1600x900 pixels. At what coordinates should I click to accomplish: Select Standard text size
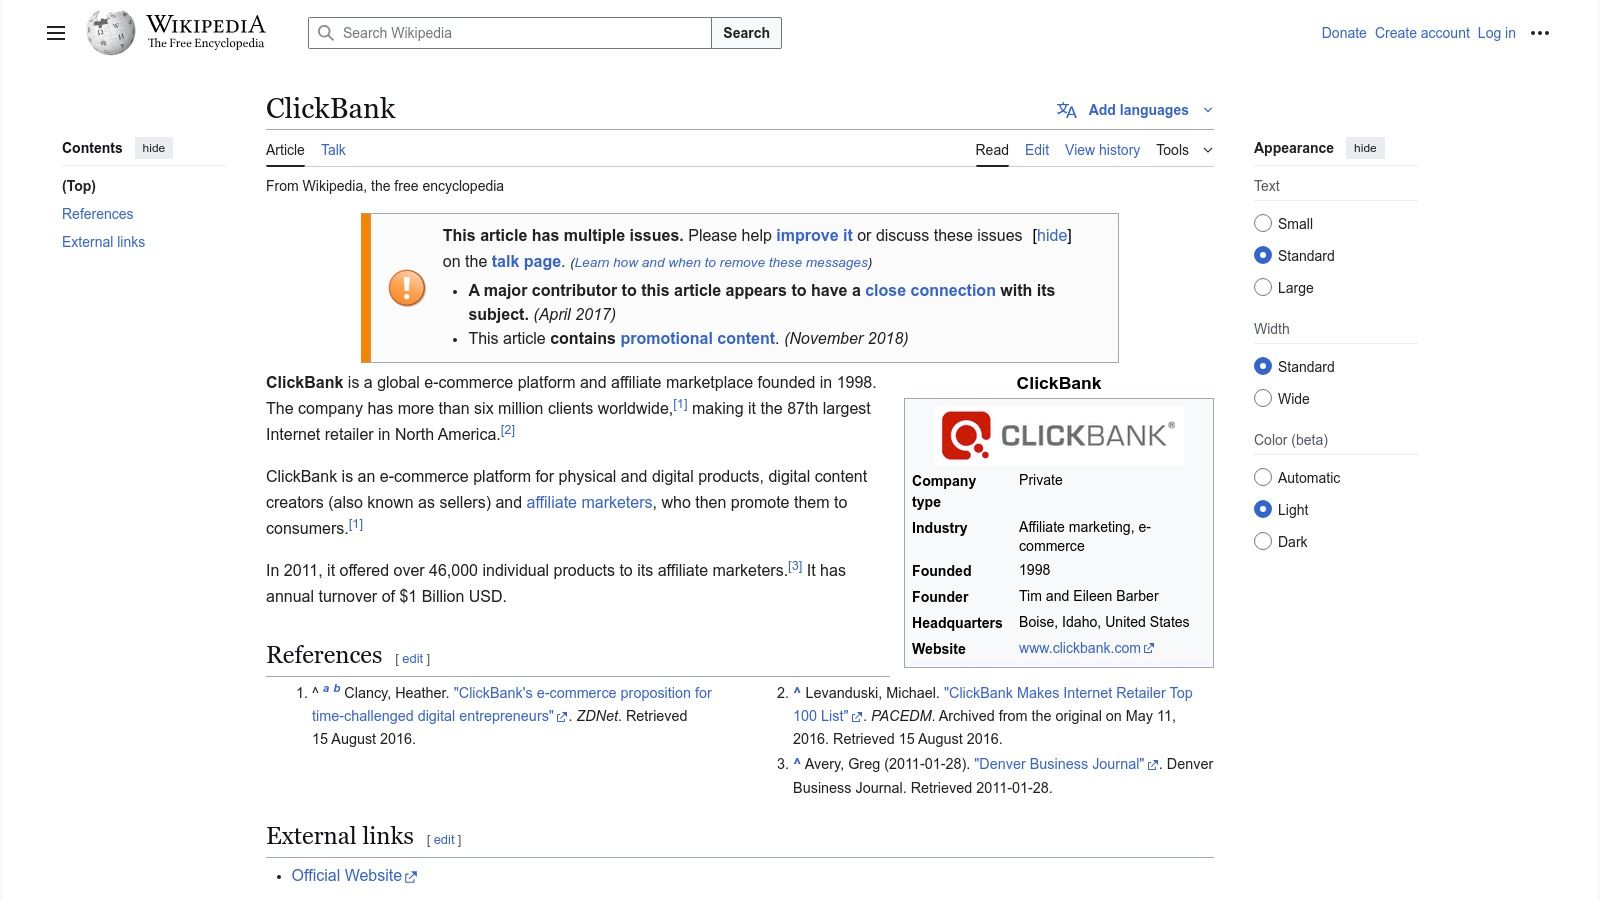click(1263, 255)
